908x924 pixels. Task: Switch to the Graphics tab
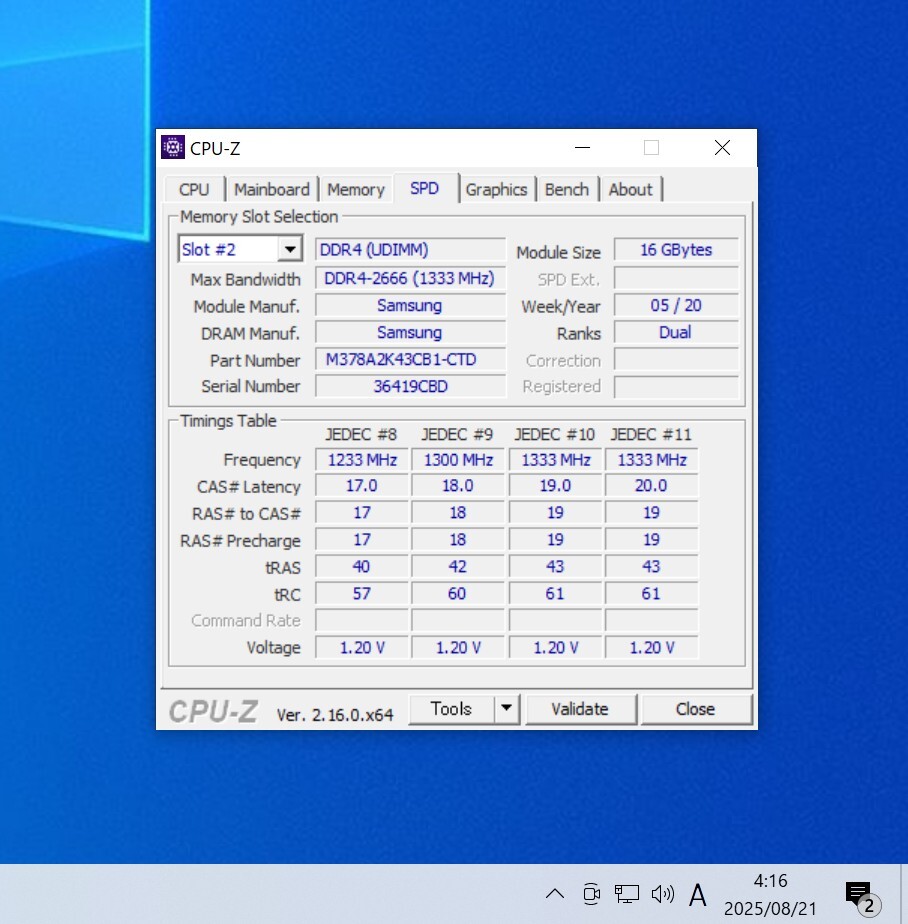(x=496, y=190)
